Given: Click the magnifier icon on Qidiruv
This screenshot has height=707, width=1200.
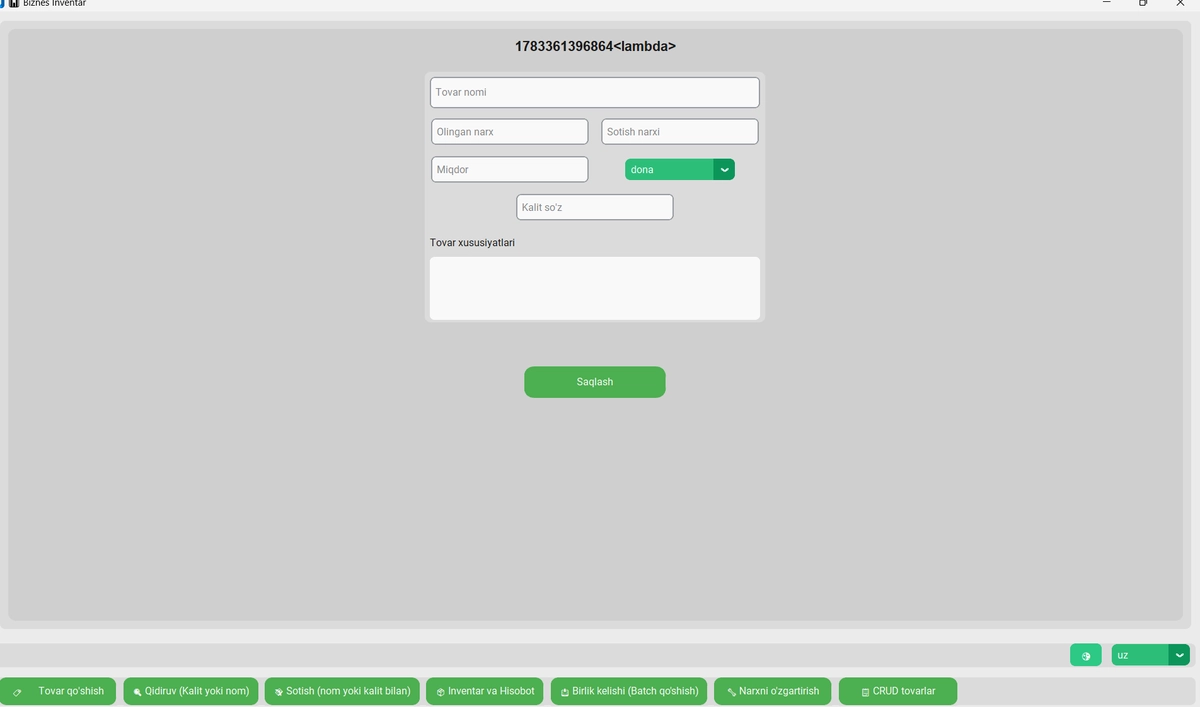Looking at the screenshot, I should click(137, 692).
